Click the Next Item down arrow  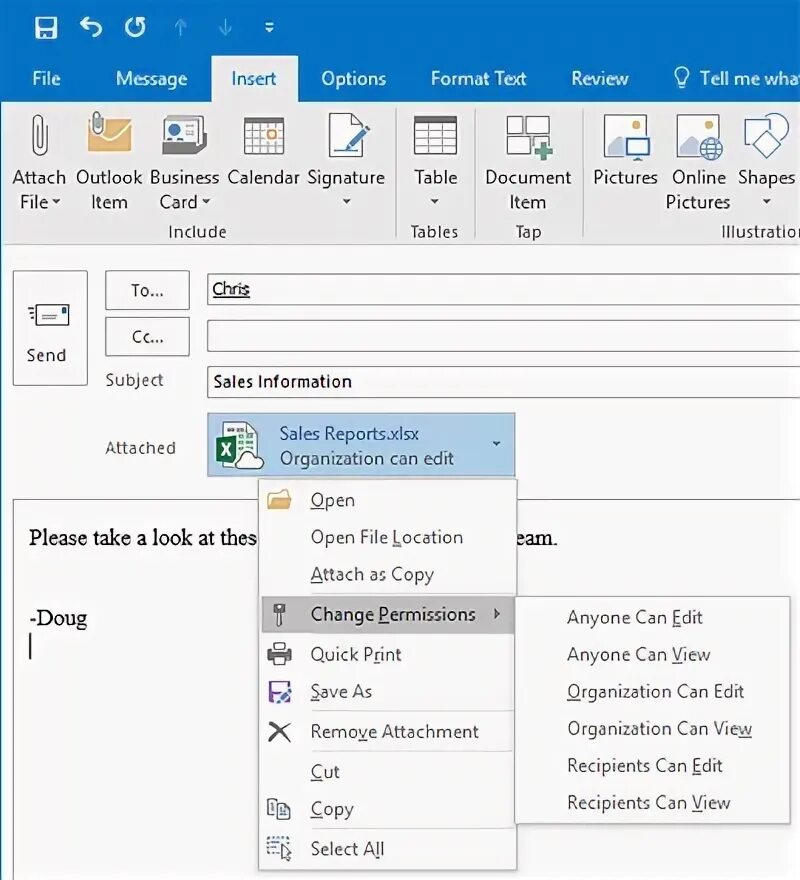click(225, 27)
